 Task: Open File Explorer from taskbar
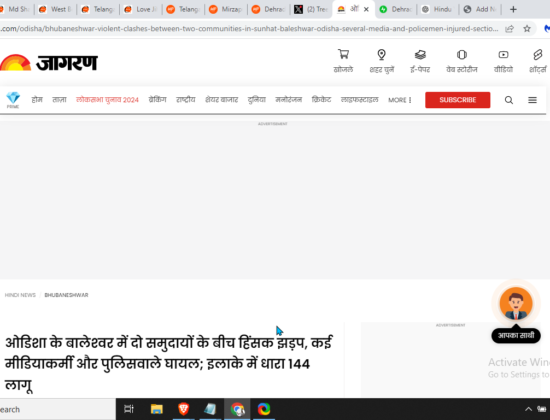tap(156, 409)
